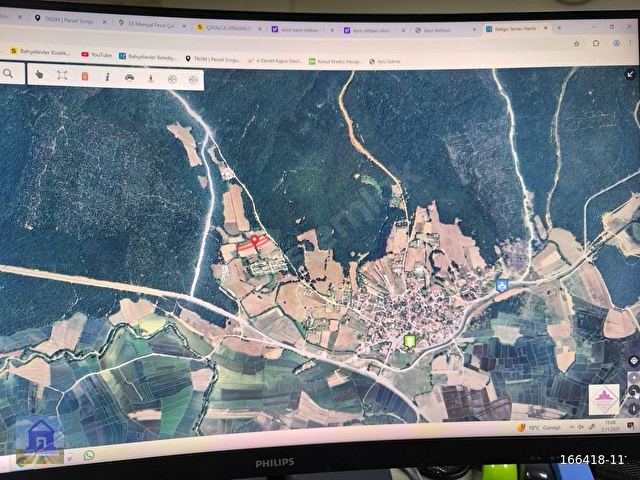This screenshot has height=480, width=640.
Task: Select the Netgis Server Harita tab
Action: click(x=516, y=29)
